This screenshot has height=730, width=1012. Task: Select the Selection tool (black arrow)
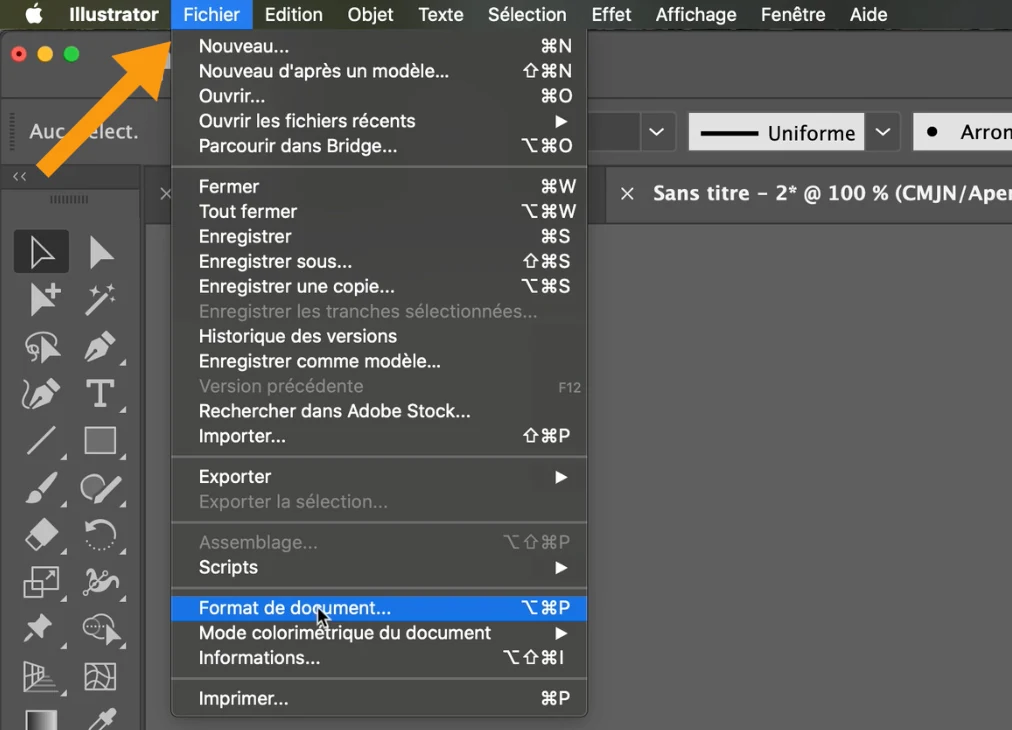pos(41,251)
